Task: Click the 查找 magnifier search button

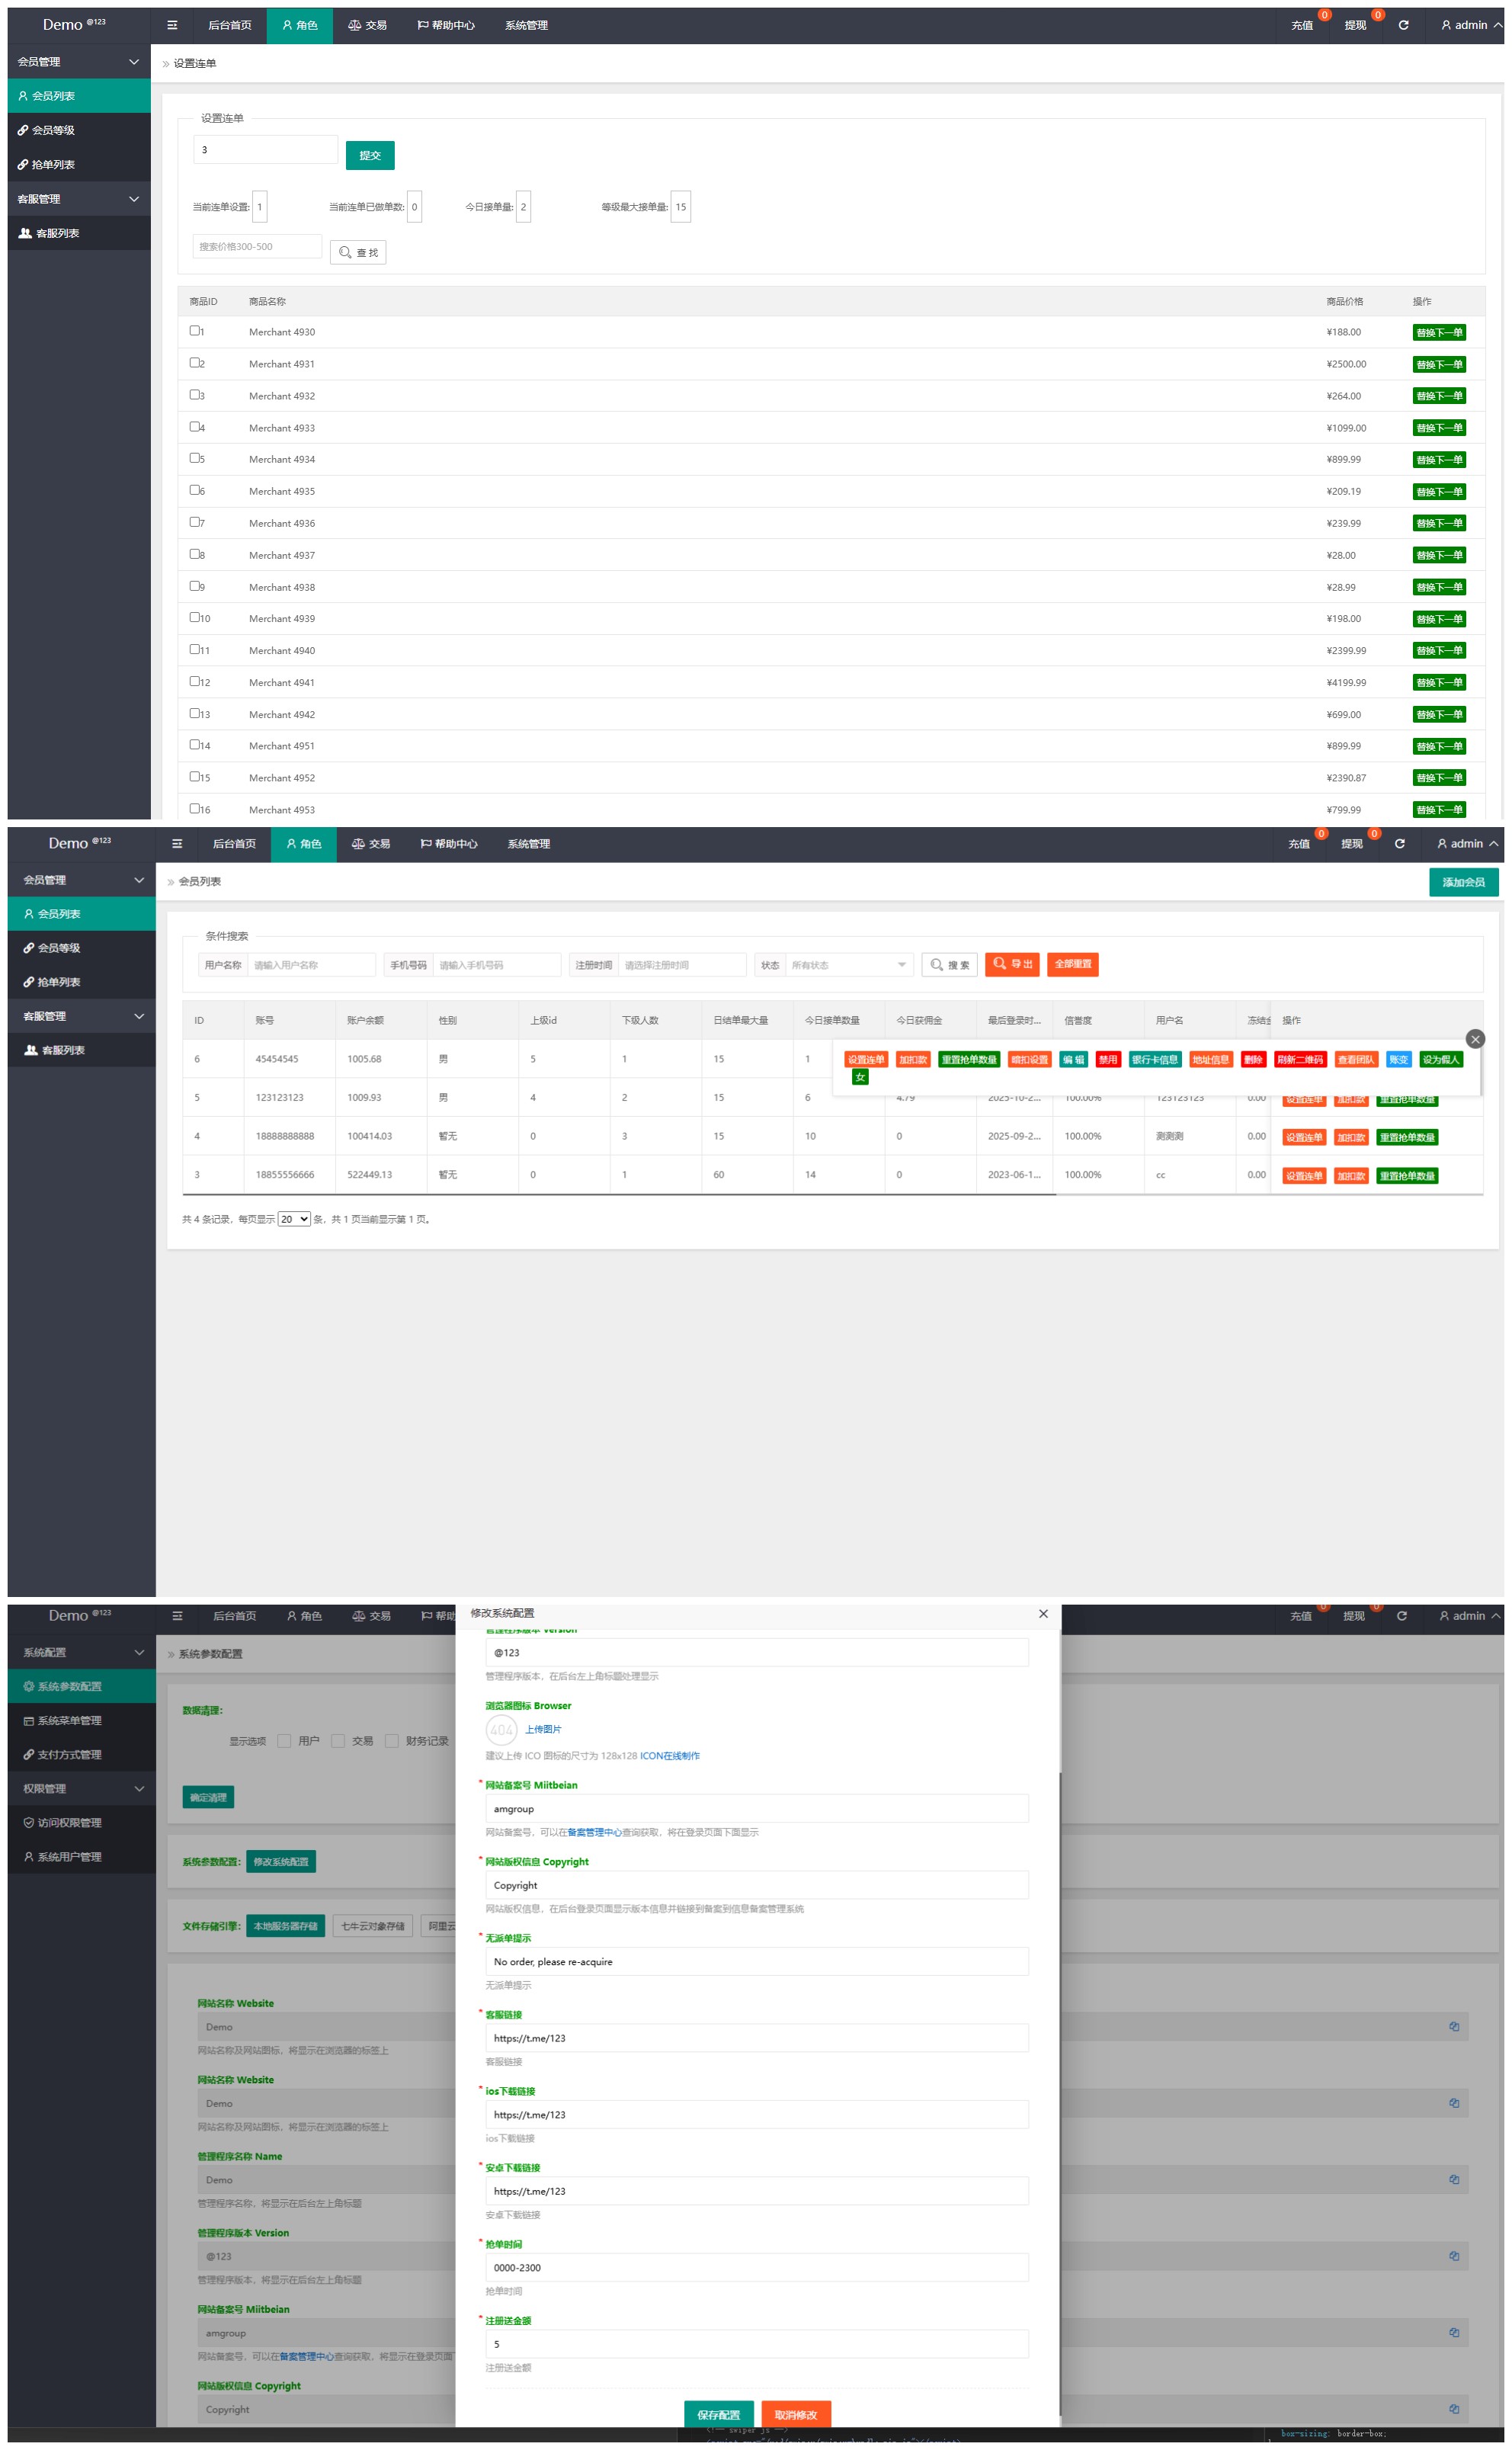Action: coord(358,252)
